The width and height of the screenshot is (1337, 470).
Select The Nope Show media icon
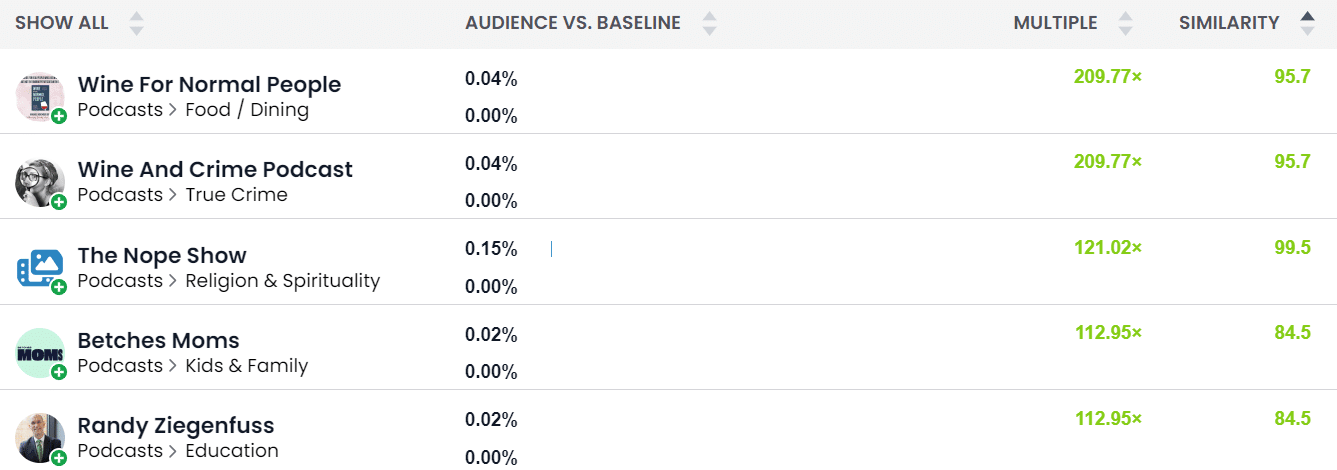[40, 268]
